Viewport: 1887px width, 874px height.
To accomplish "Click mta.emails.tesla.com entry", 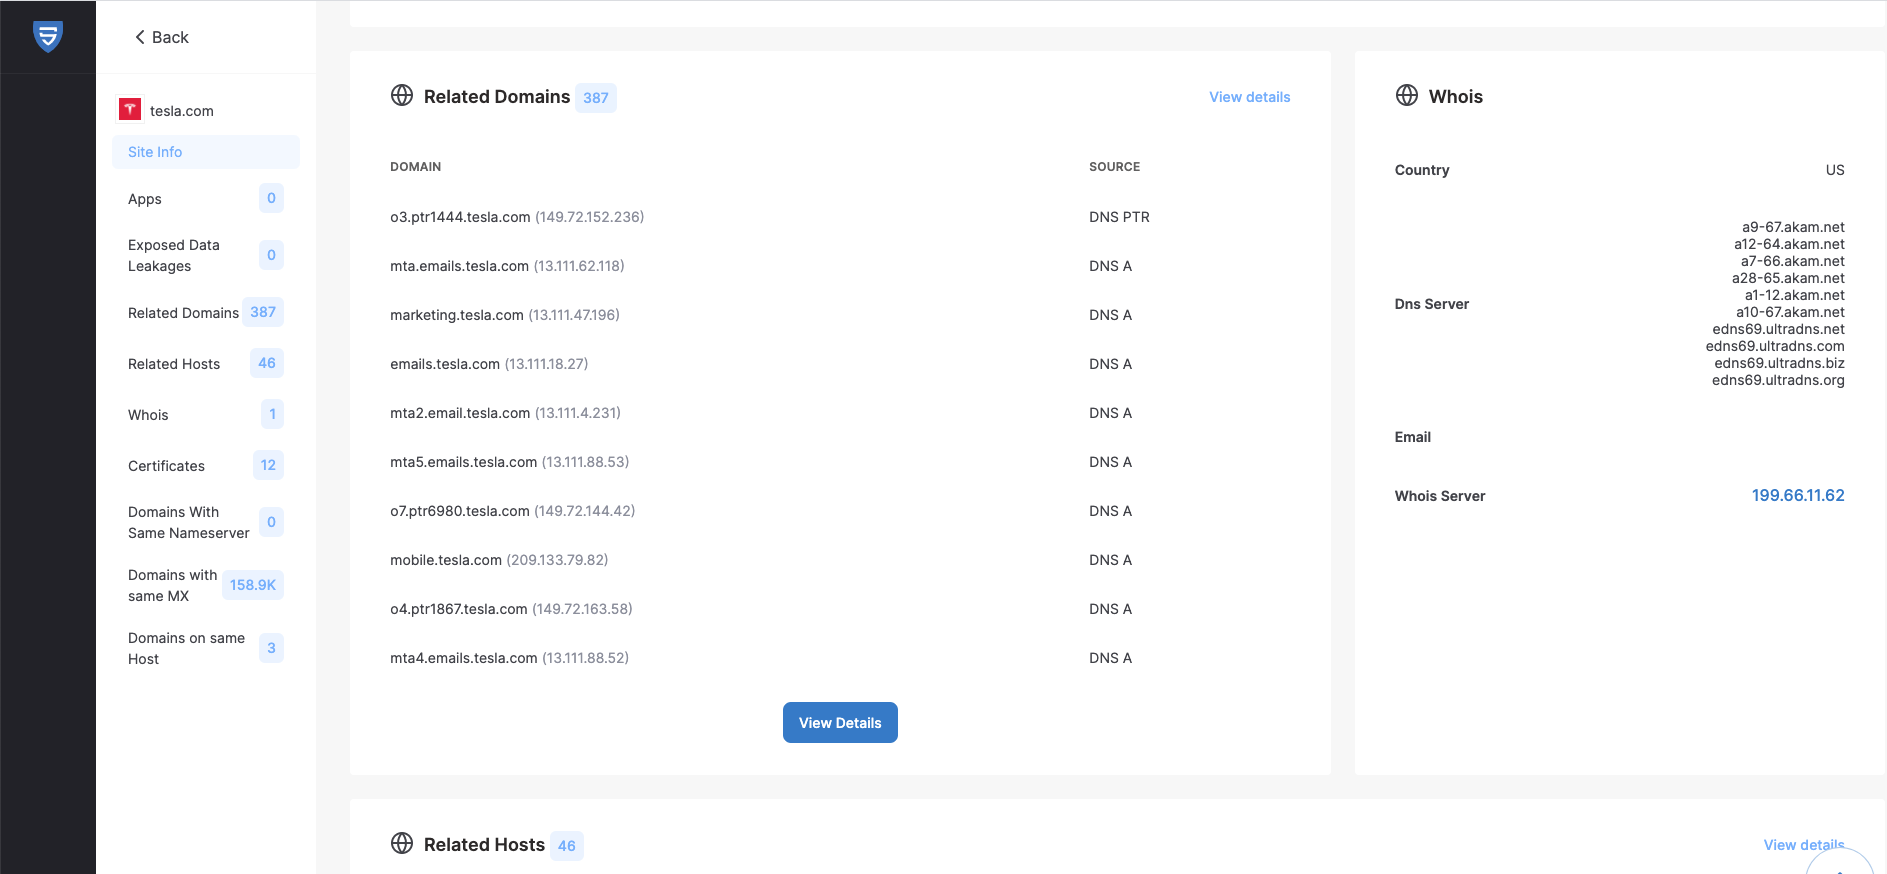I will coord(507,266).
